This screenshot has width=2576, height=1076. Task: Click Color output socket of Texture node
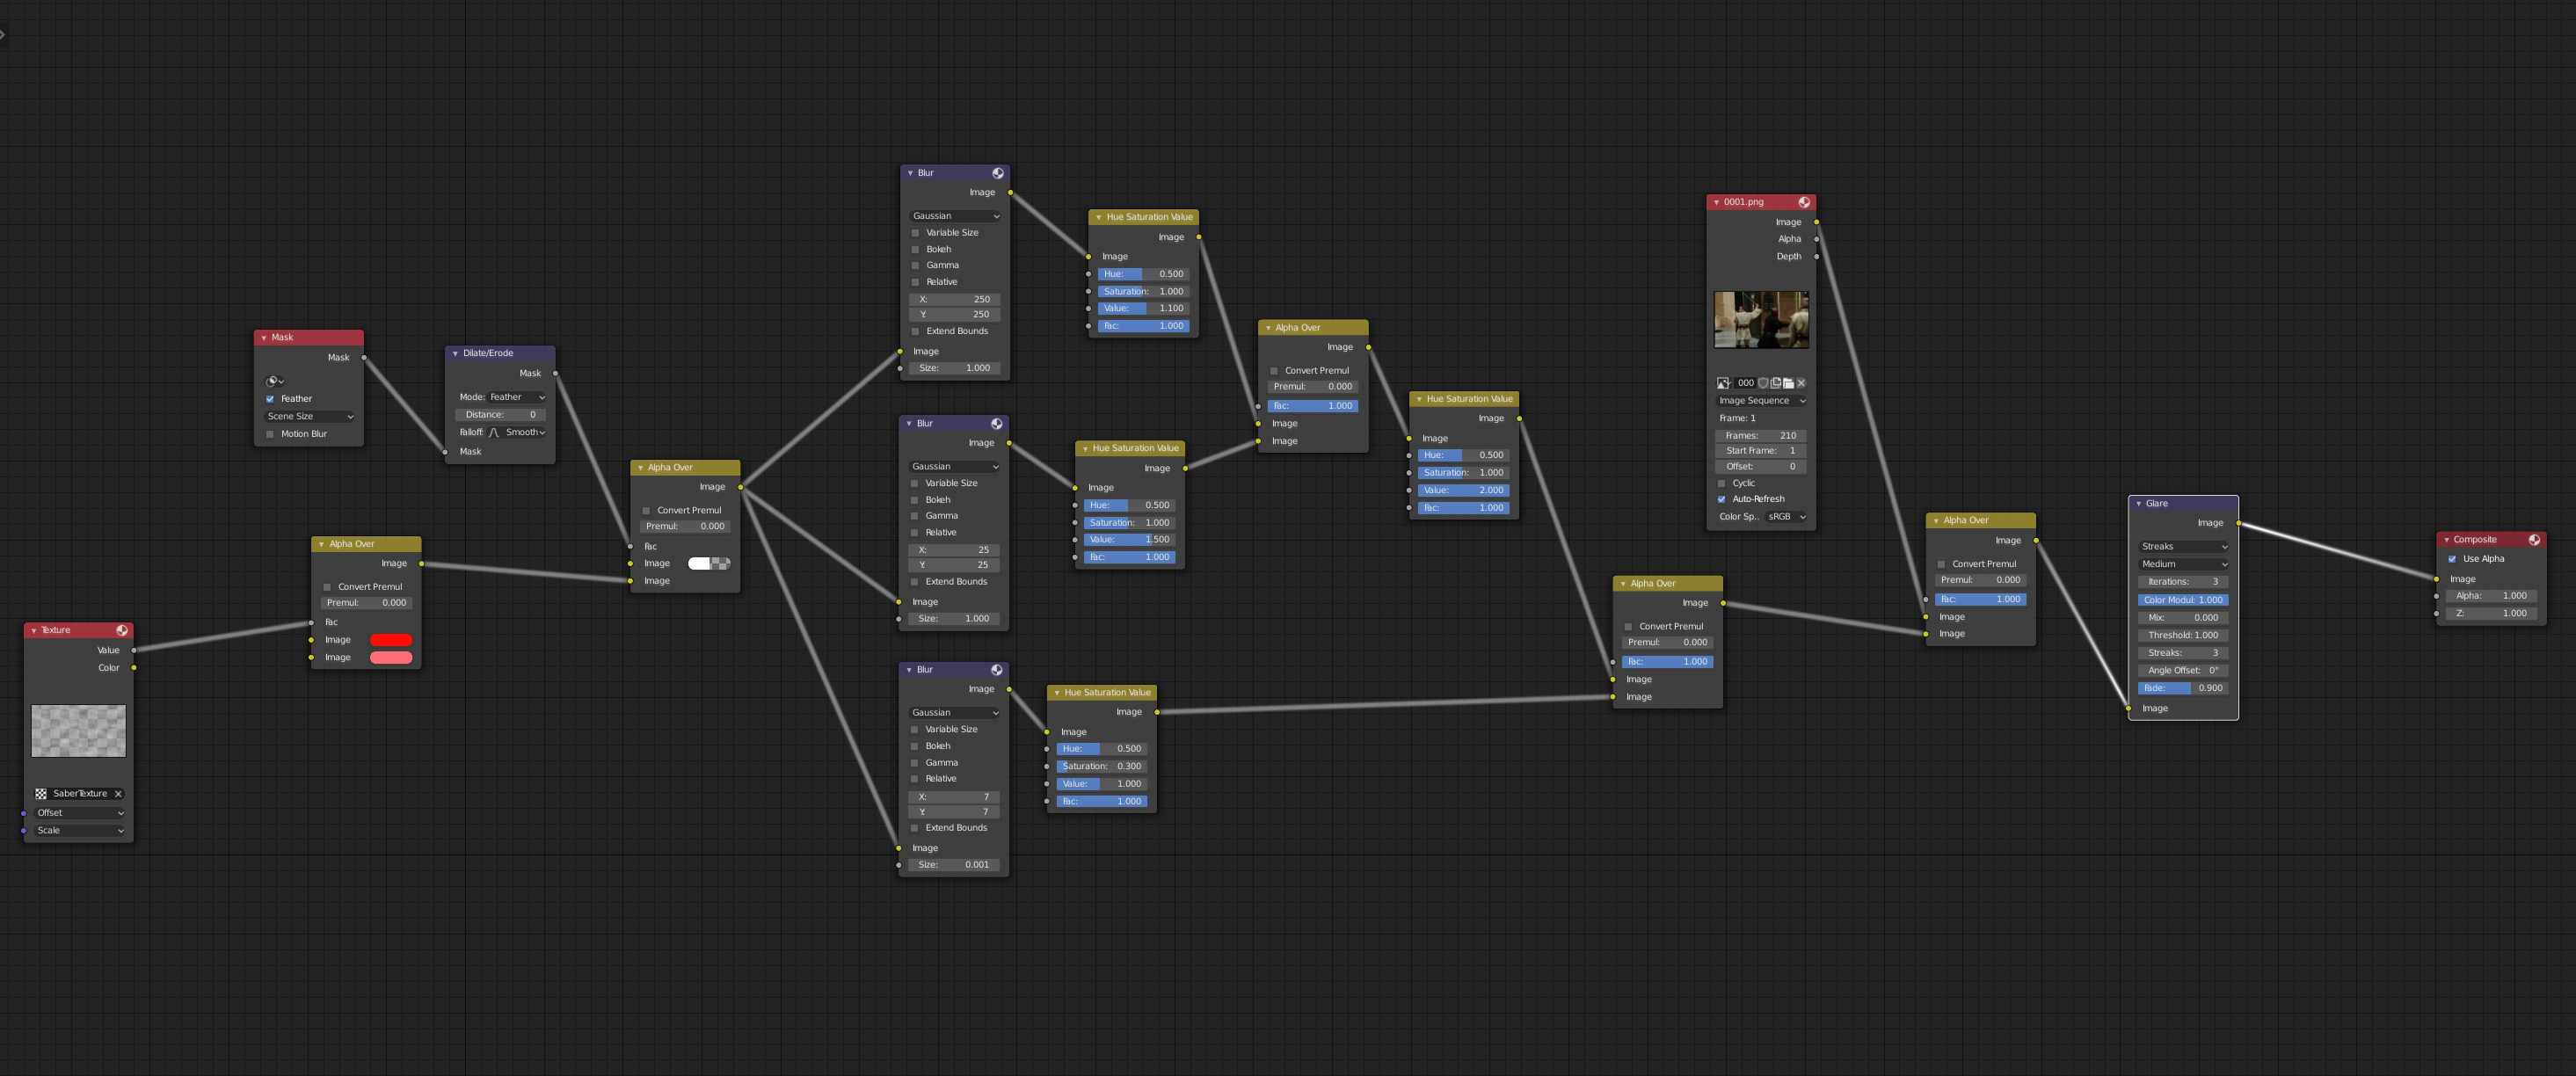[134, 668]
